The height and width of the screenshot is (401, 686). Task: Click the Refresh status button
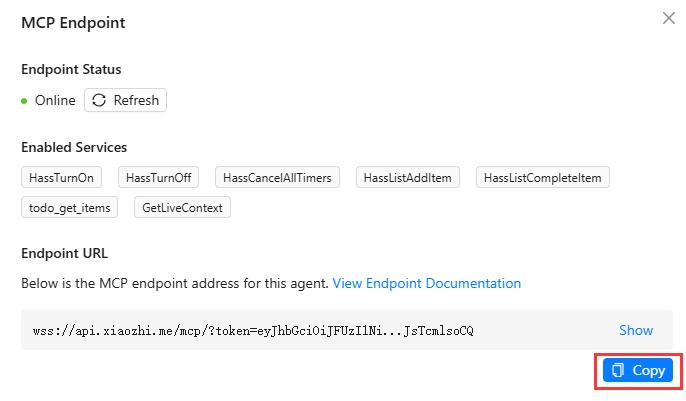point(125,100)
